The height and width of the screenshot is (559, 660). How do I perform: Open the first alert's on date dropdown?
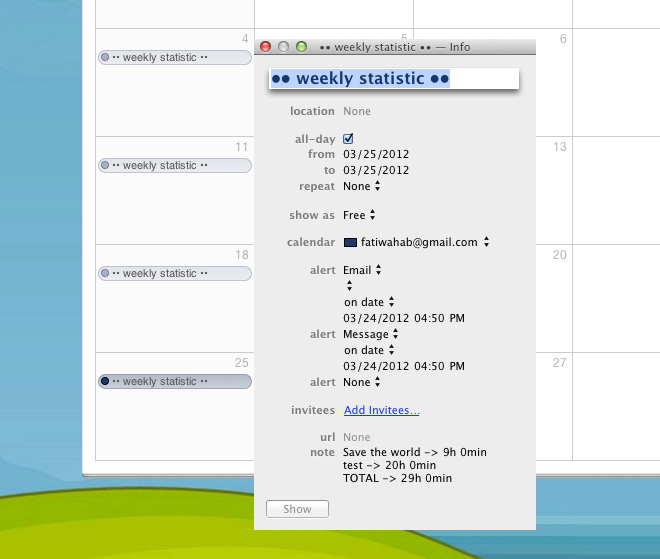coord(369,302)
